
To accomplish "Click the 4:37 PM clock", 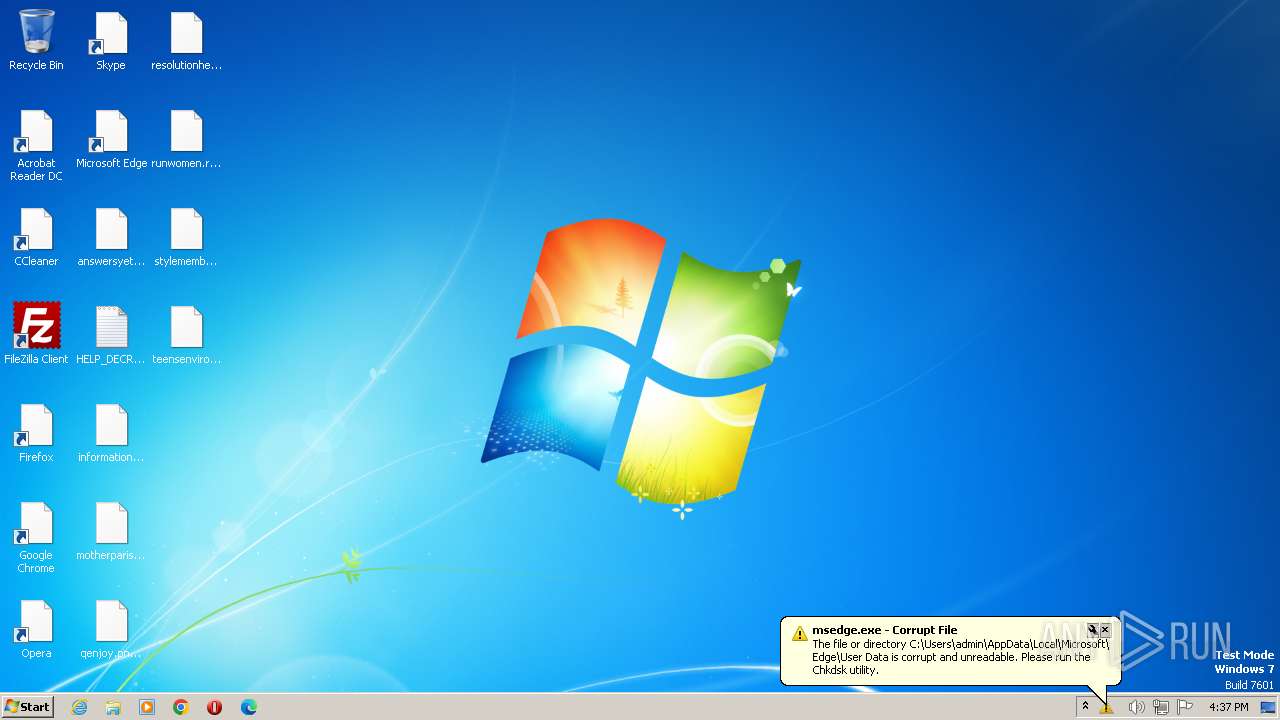I will 1228,707.
